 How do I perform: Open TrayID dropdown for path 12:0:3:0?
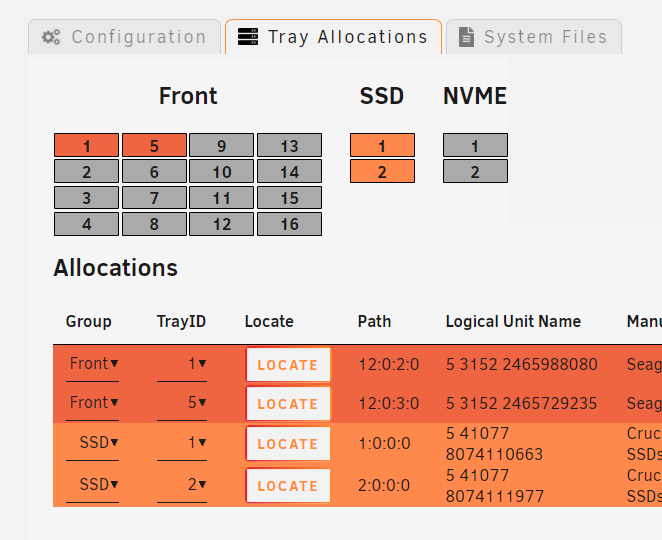[x=182, y=403]
